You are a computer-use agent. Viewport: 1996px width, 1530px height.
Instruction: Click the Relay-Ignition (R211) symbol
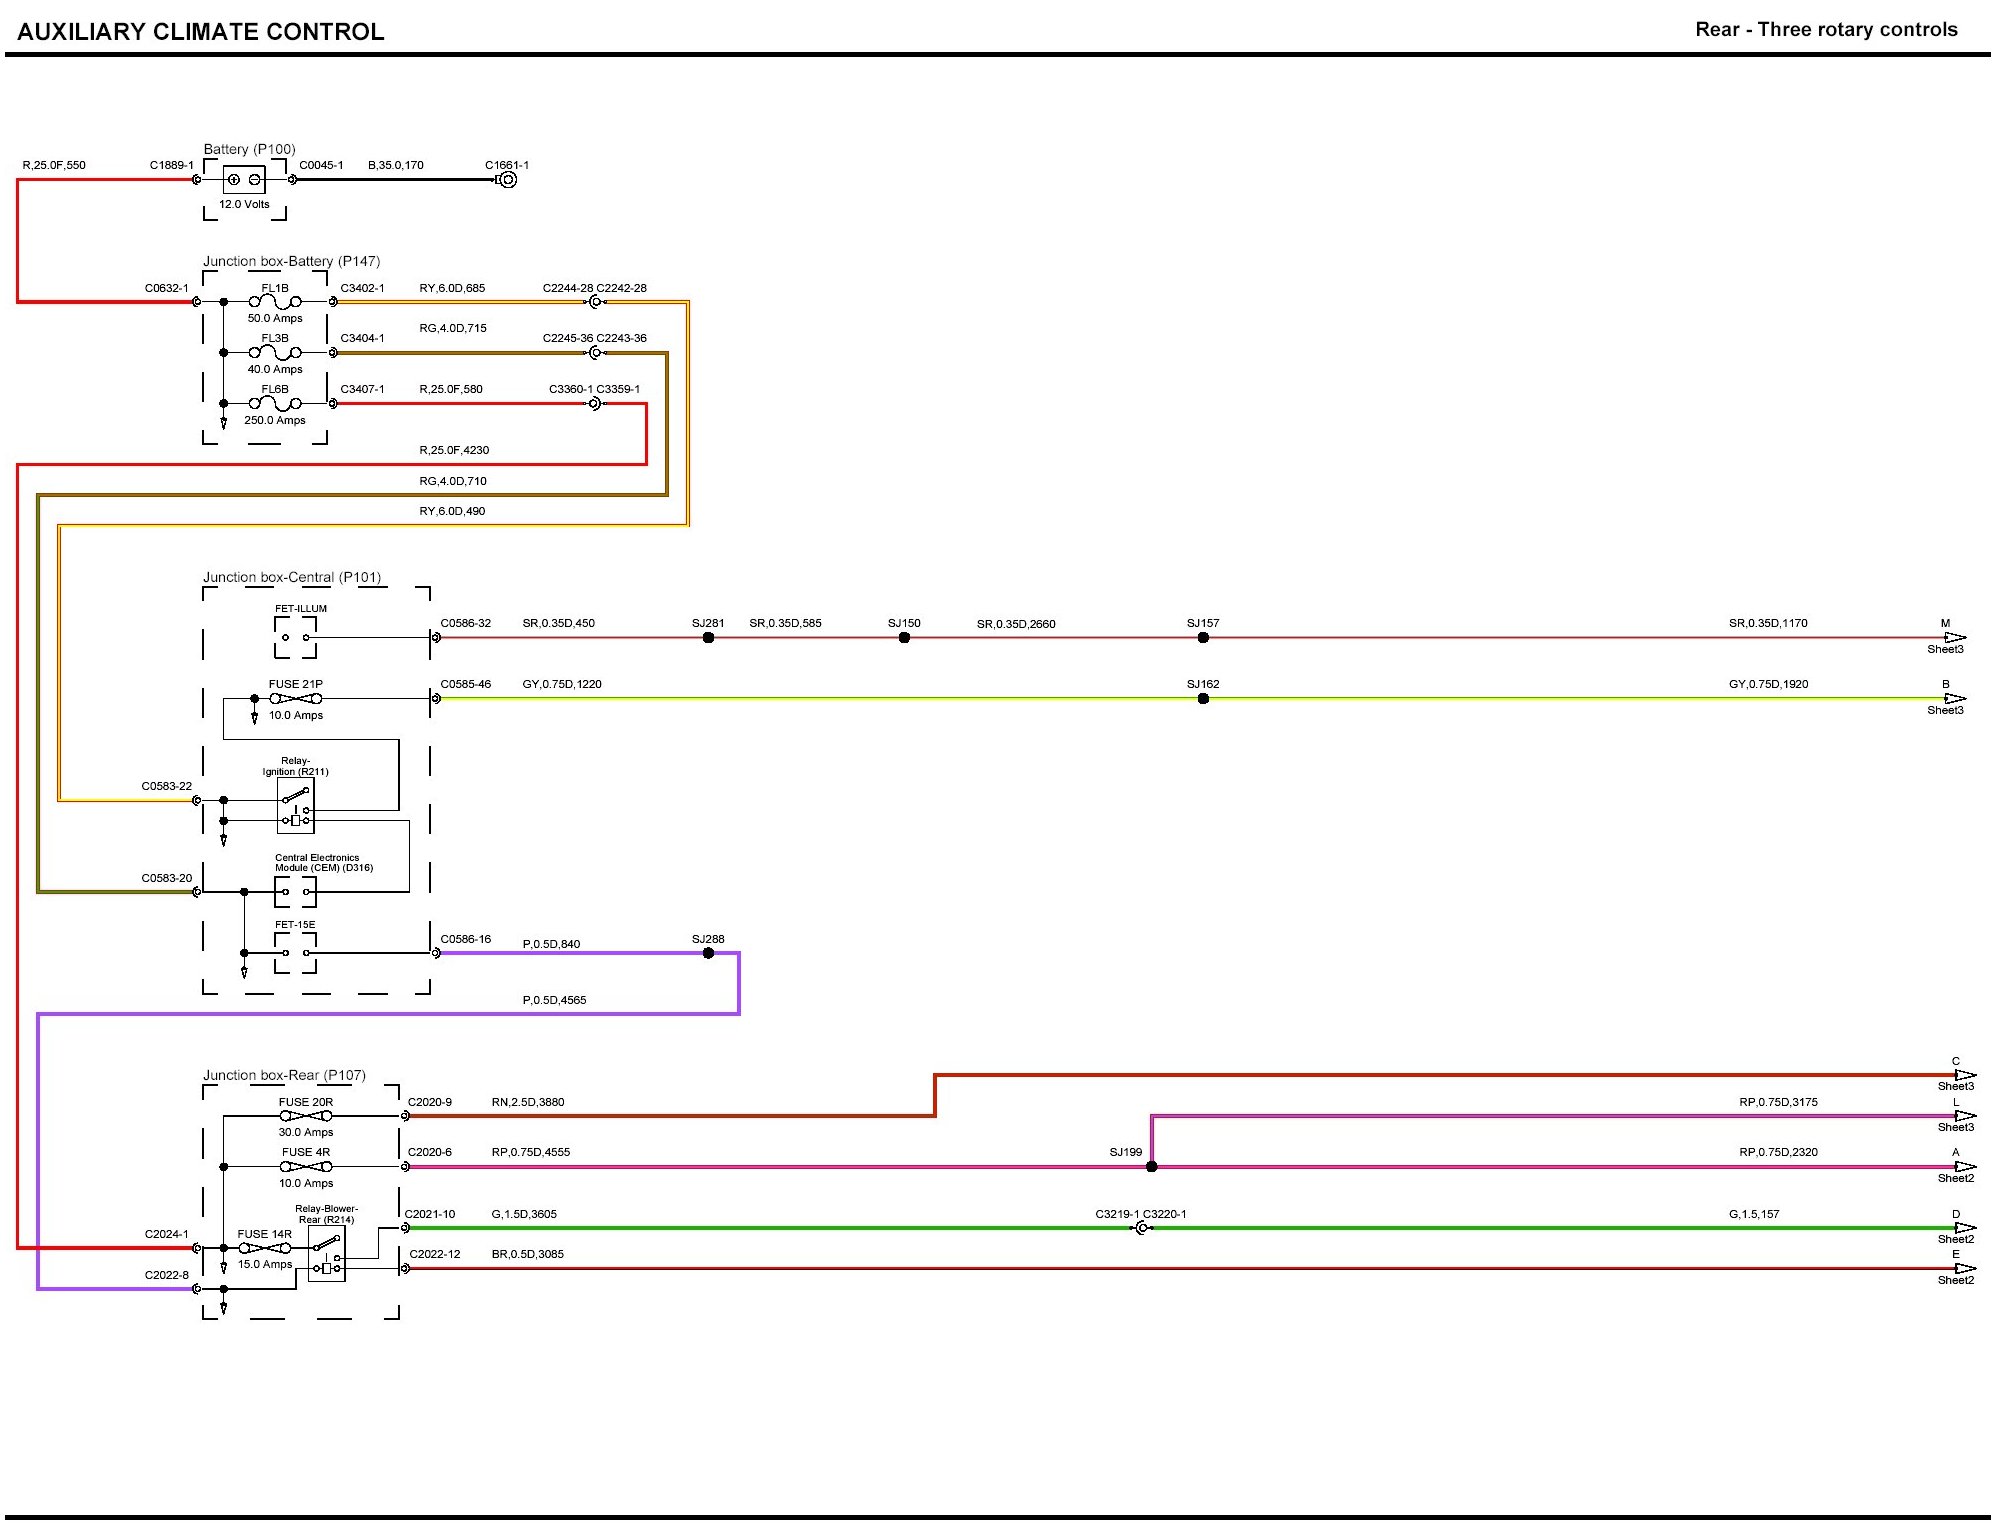[295, 806]
